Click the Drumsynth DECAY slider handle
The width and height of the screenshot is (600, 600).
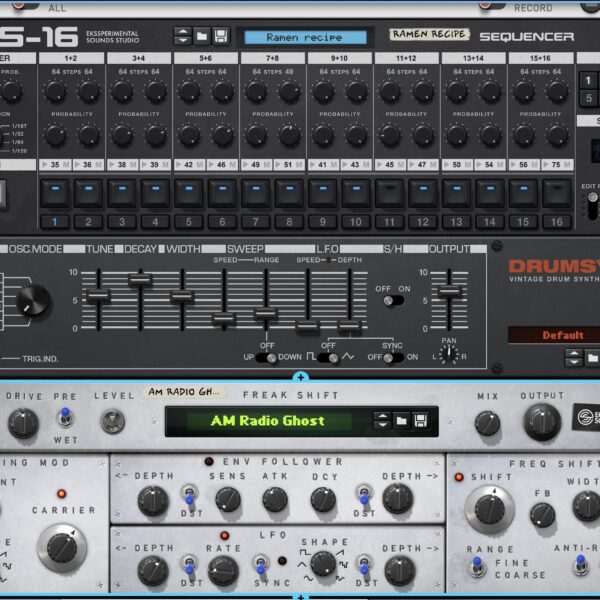pyautogui.click(x=140, y=280)
